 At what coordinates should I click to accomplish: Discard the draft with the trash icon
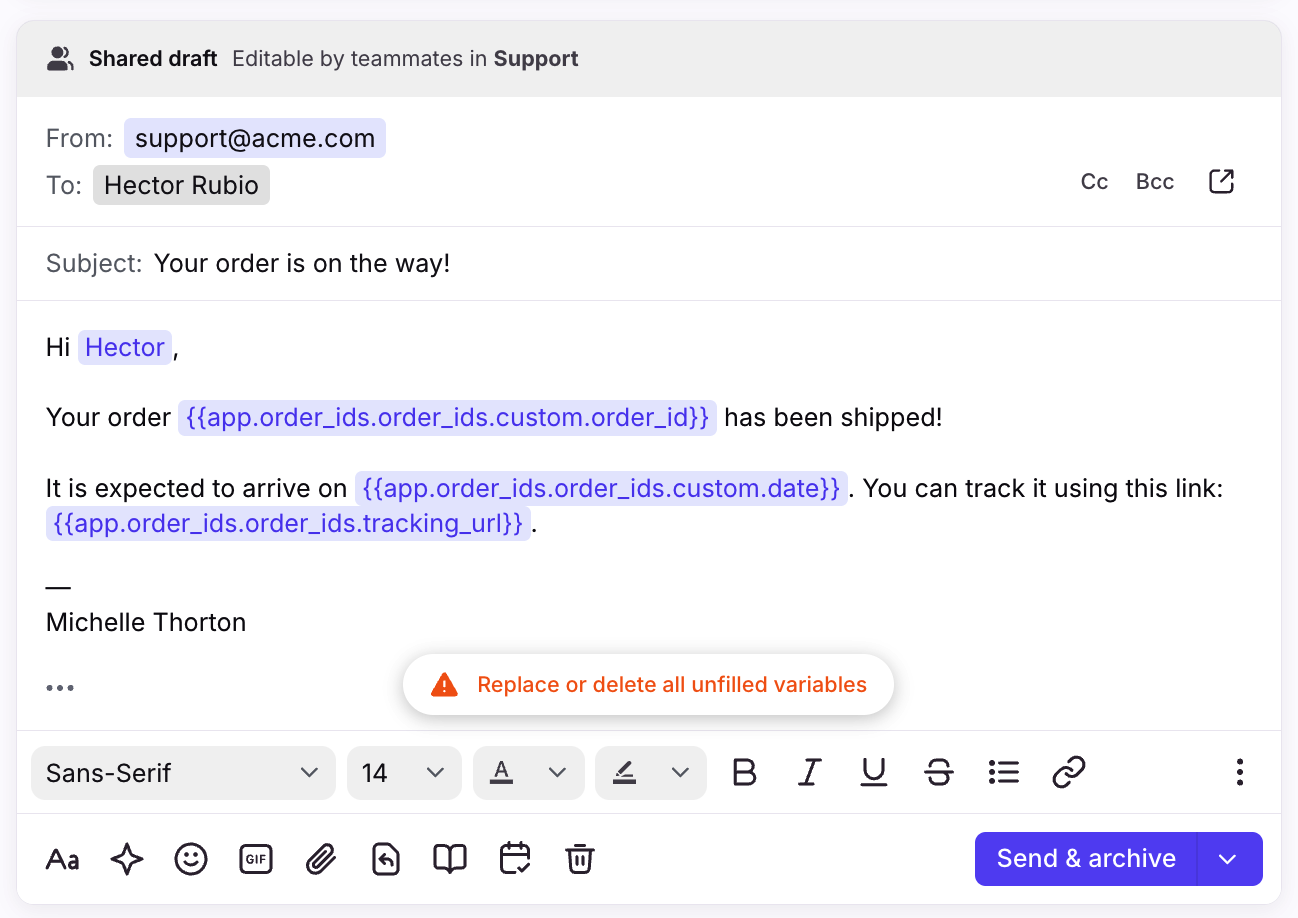tap(579, 859)
